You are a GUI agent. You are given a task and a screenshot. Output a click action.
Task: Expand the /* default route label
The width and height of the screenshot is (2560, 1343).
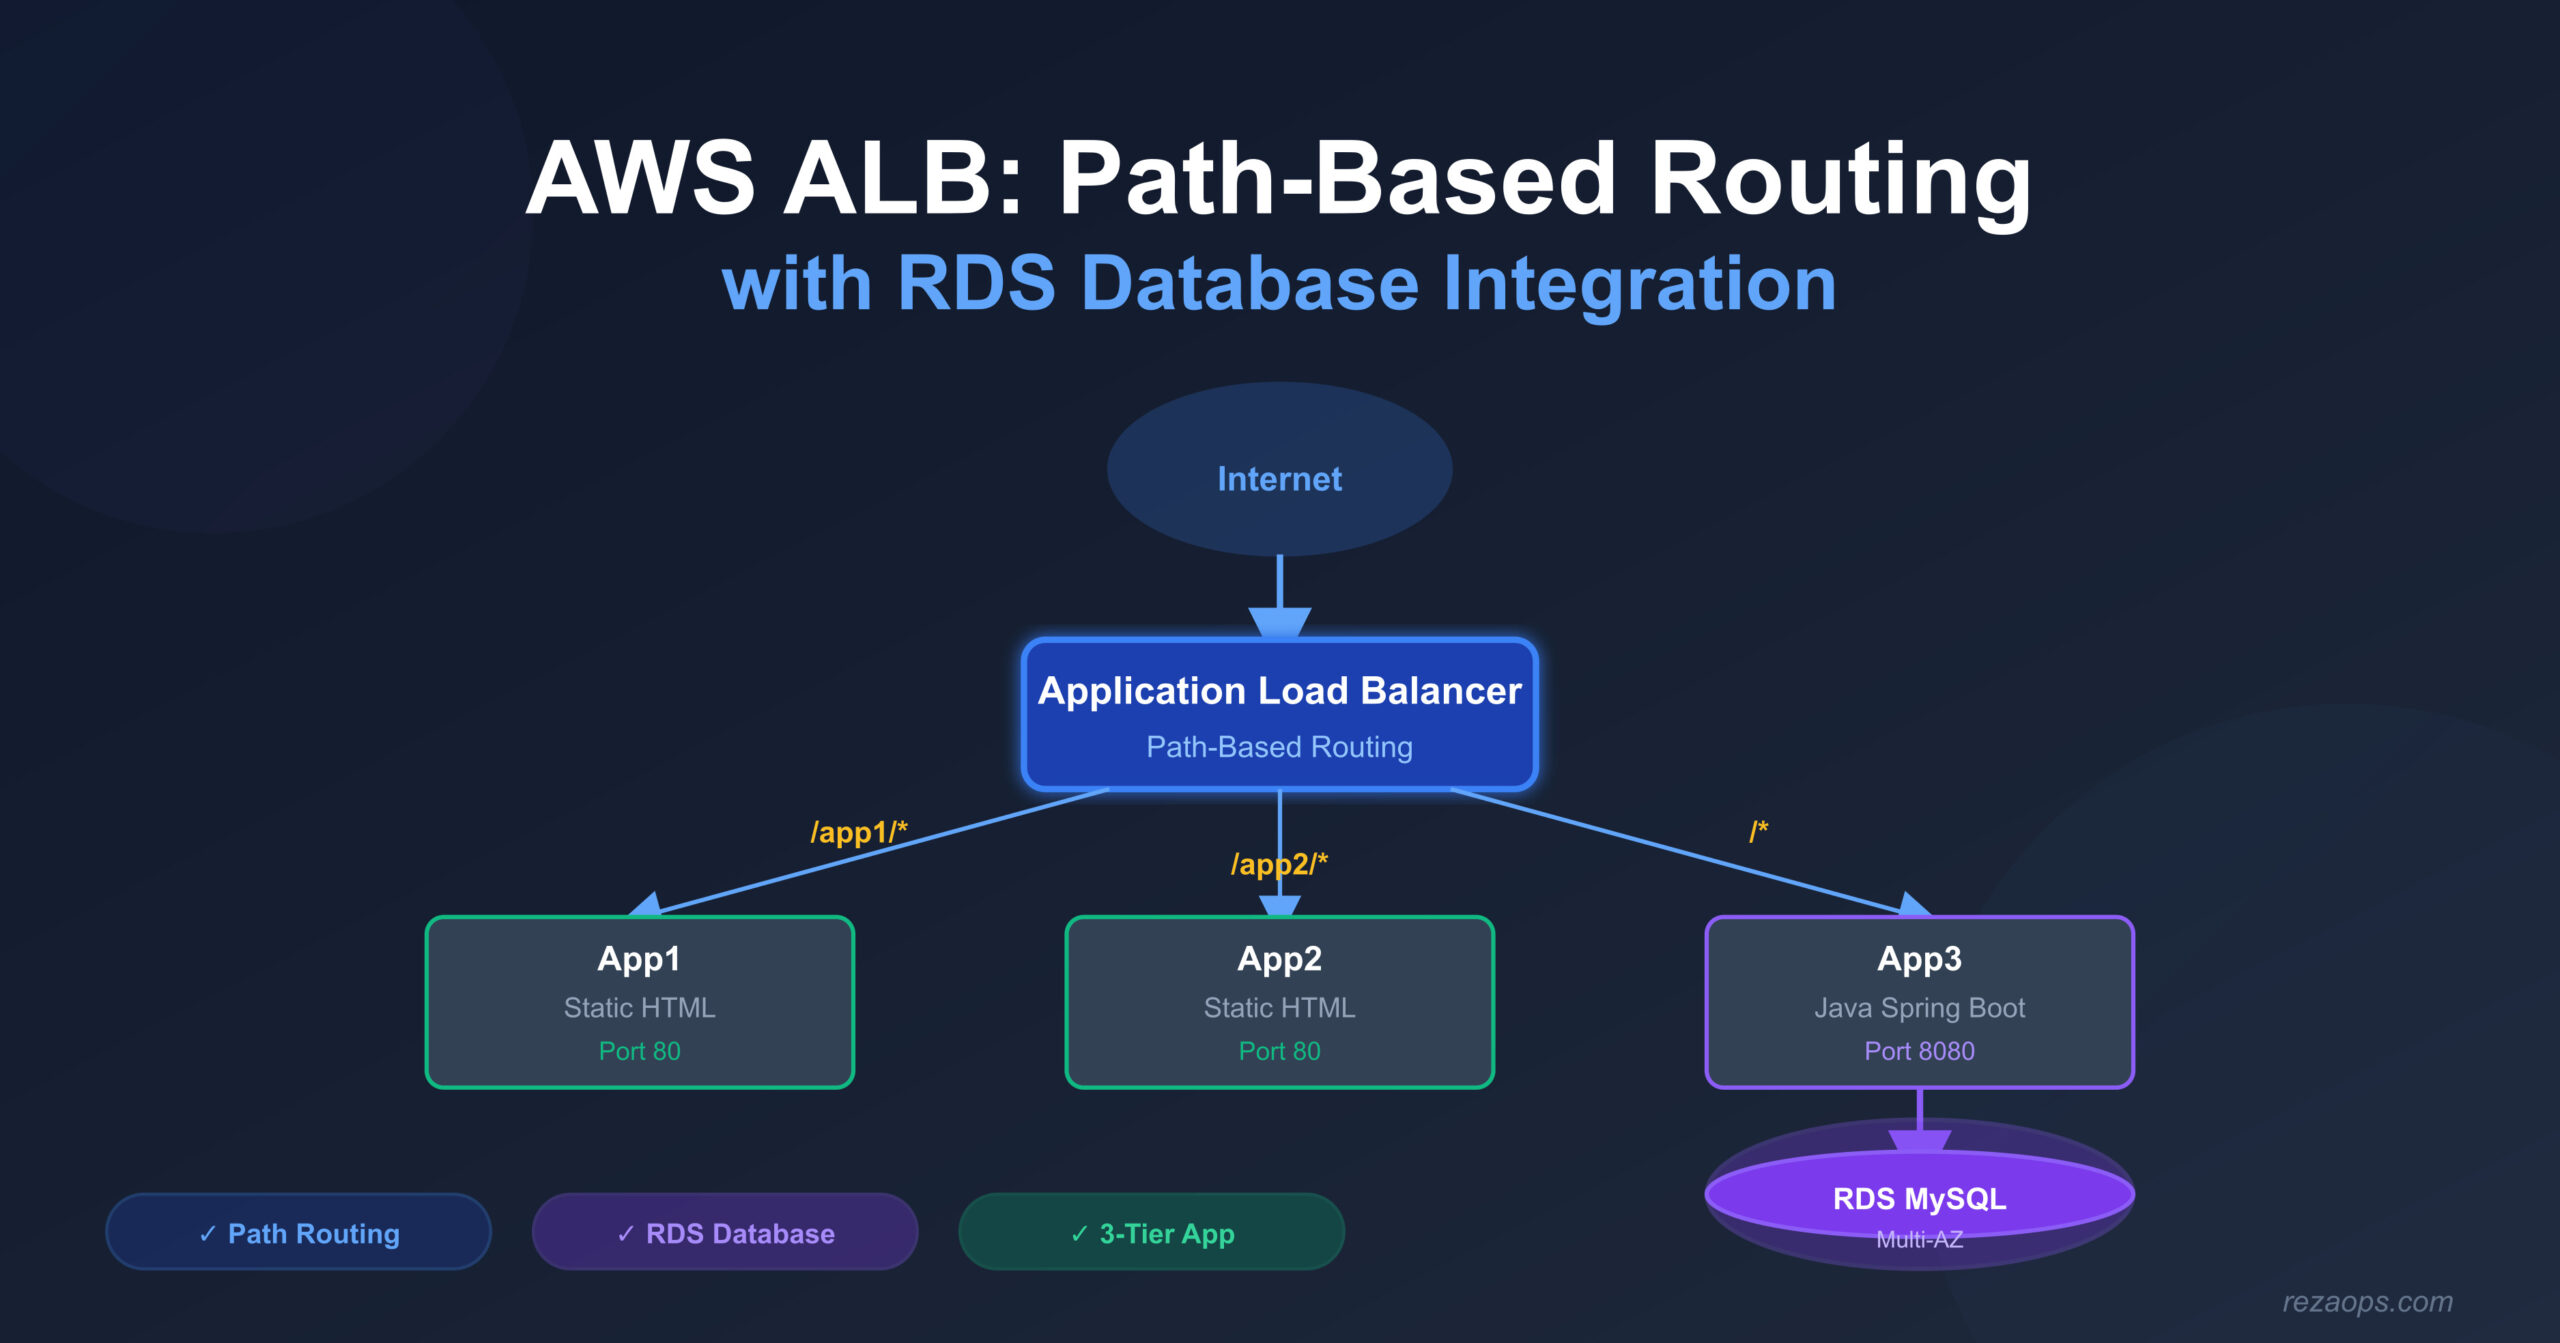[1757, 829]
